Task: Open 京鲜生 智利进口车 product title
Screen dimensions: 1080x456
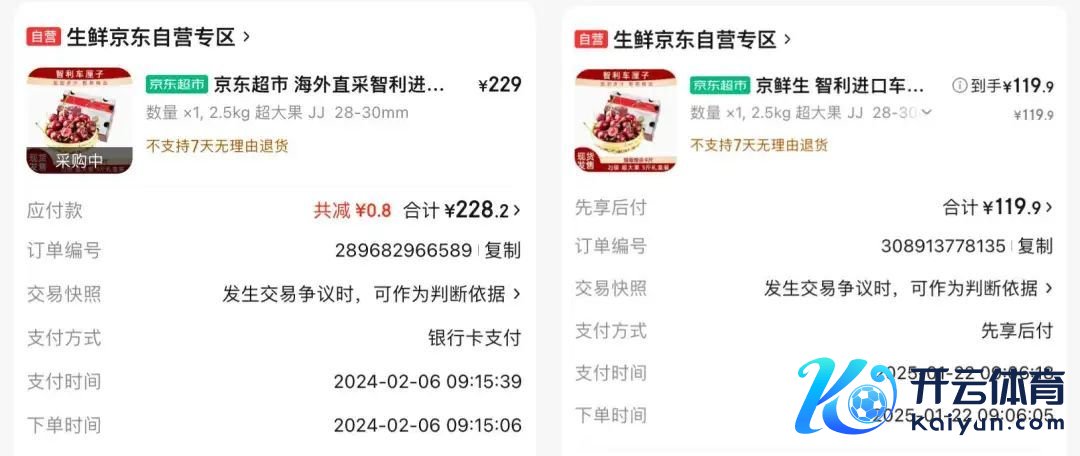Action: pos(840,85)
